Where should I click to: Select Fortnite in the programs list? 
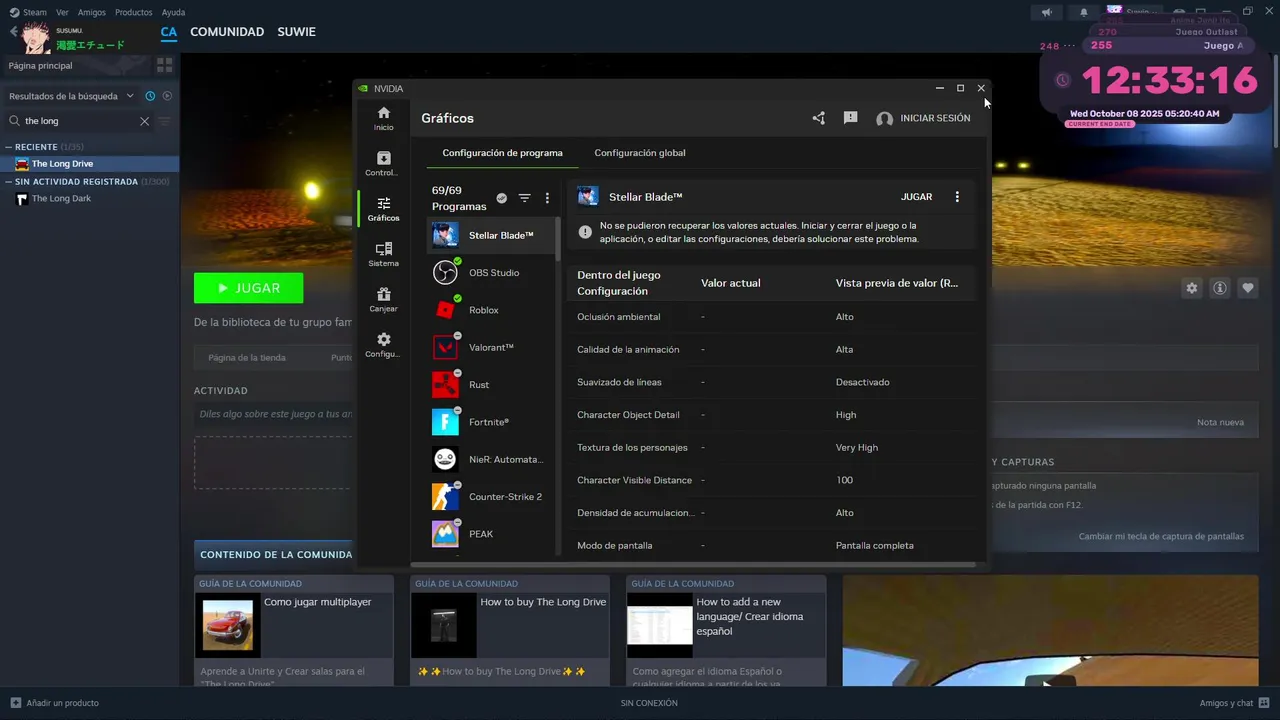click(490, 422)
